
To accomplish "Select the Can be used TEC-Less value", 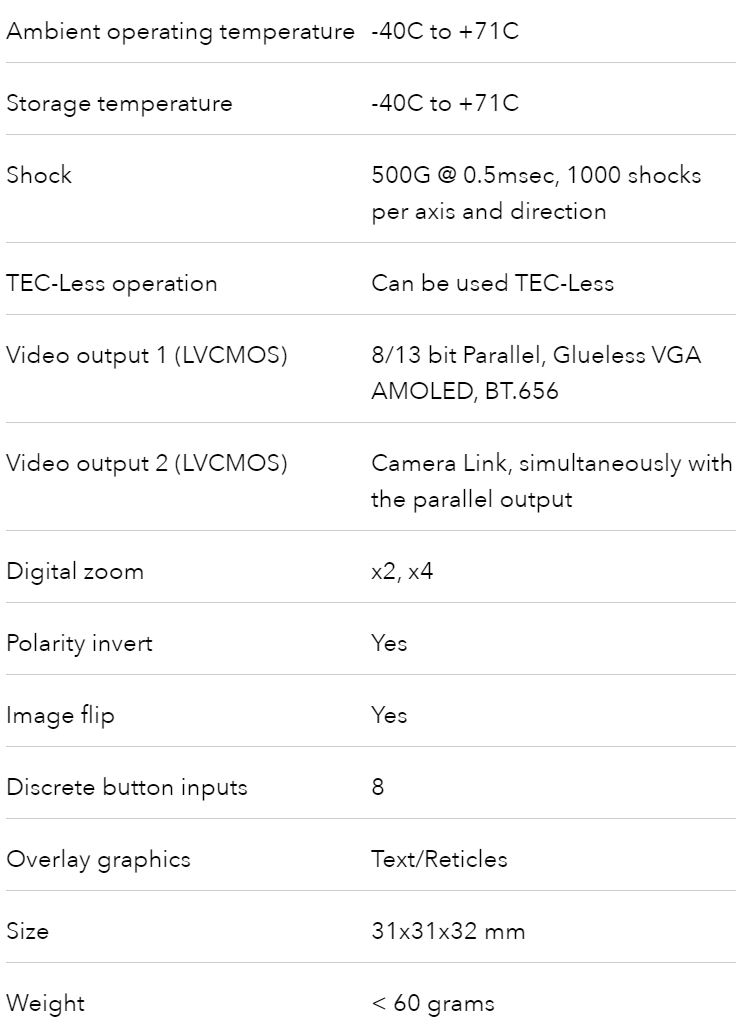I will tap(492, 283).
